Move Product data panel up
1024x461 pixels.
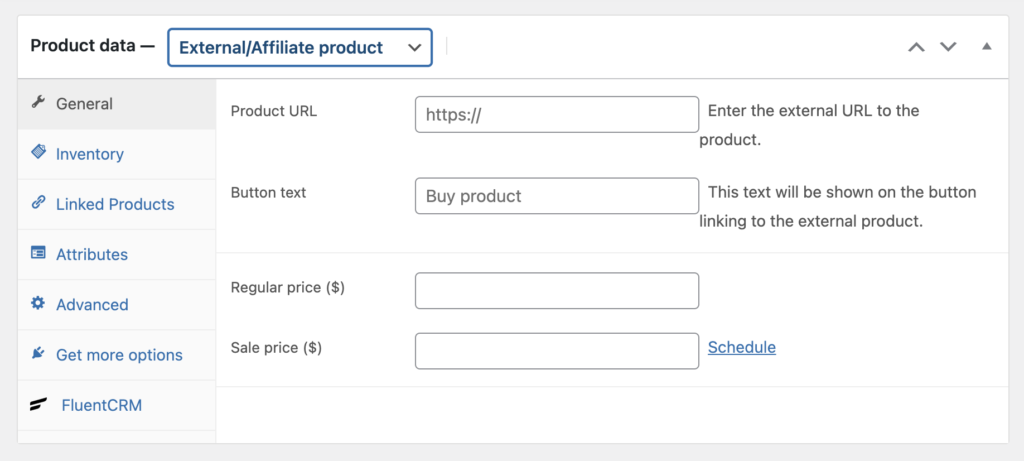pos(917,47)
